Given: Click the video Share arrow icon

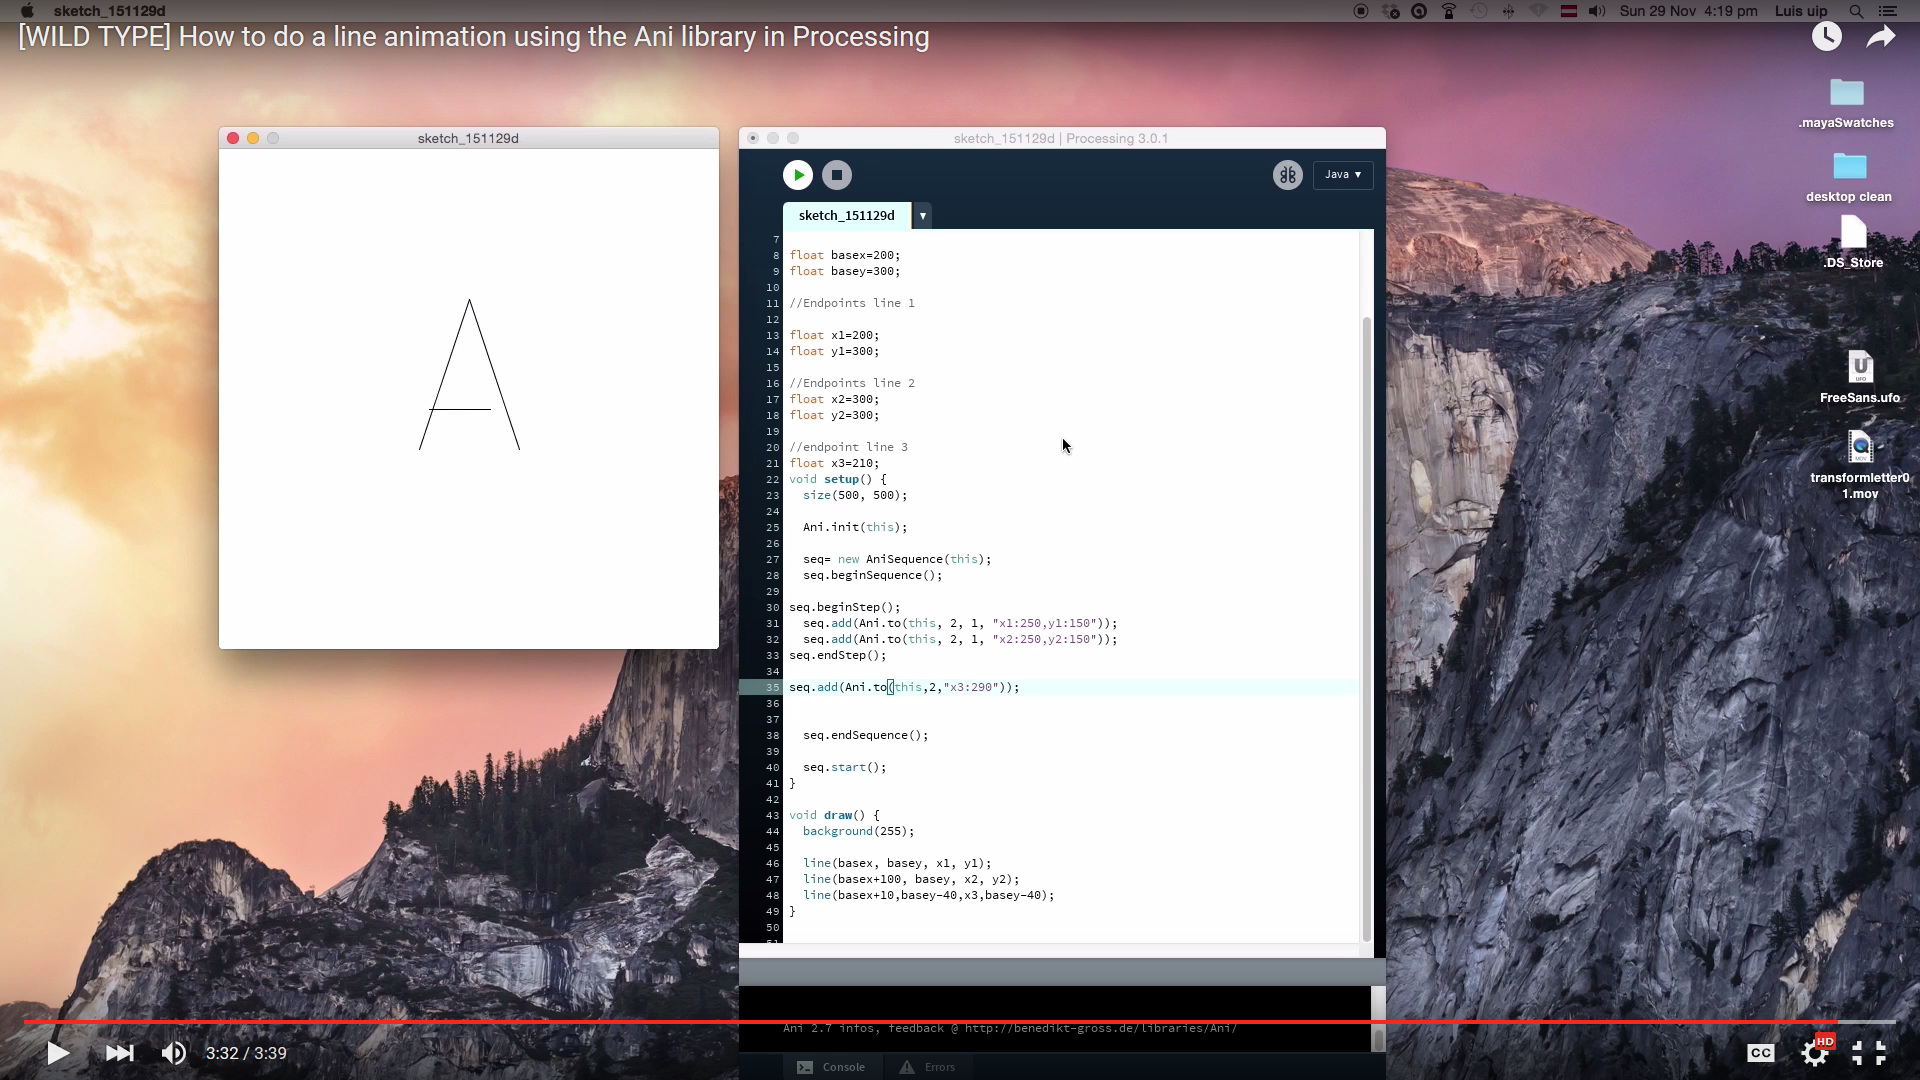Looking at the screenshot, I should (1880, 37).
